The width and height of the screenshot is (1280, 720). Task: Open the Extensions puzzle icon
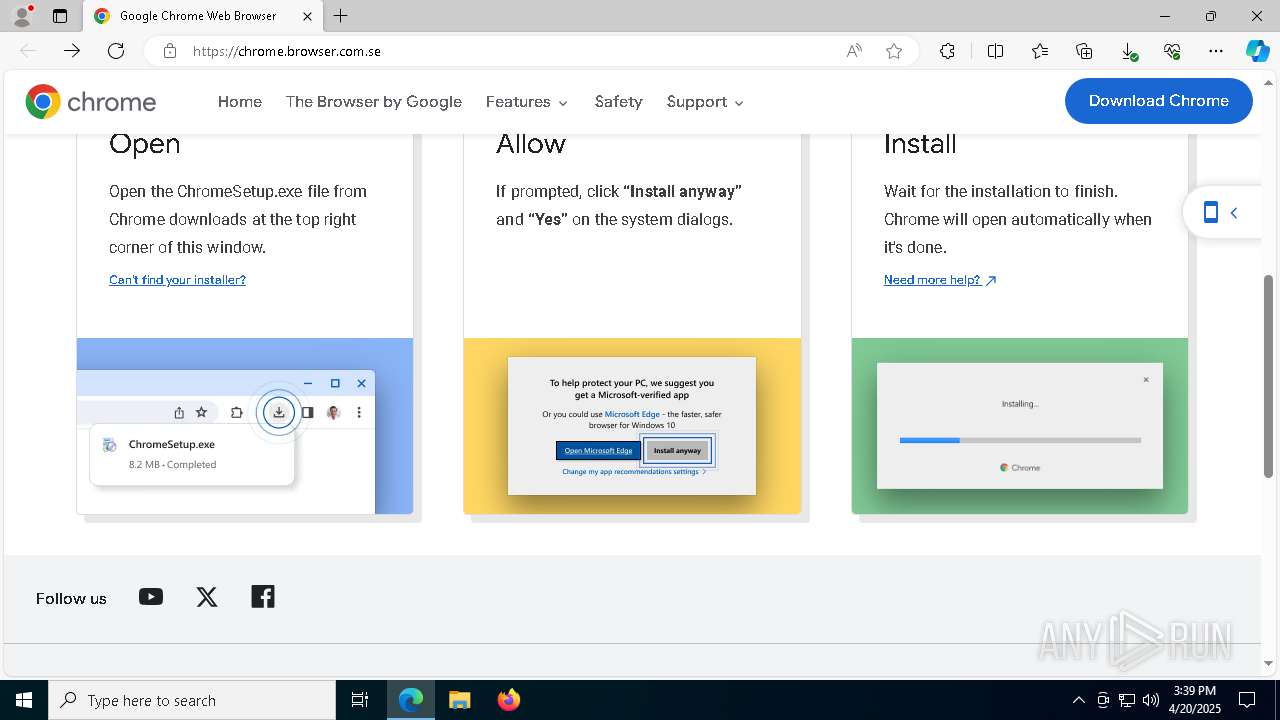pyautogui.click(x=947, y=51)
